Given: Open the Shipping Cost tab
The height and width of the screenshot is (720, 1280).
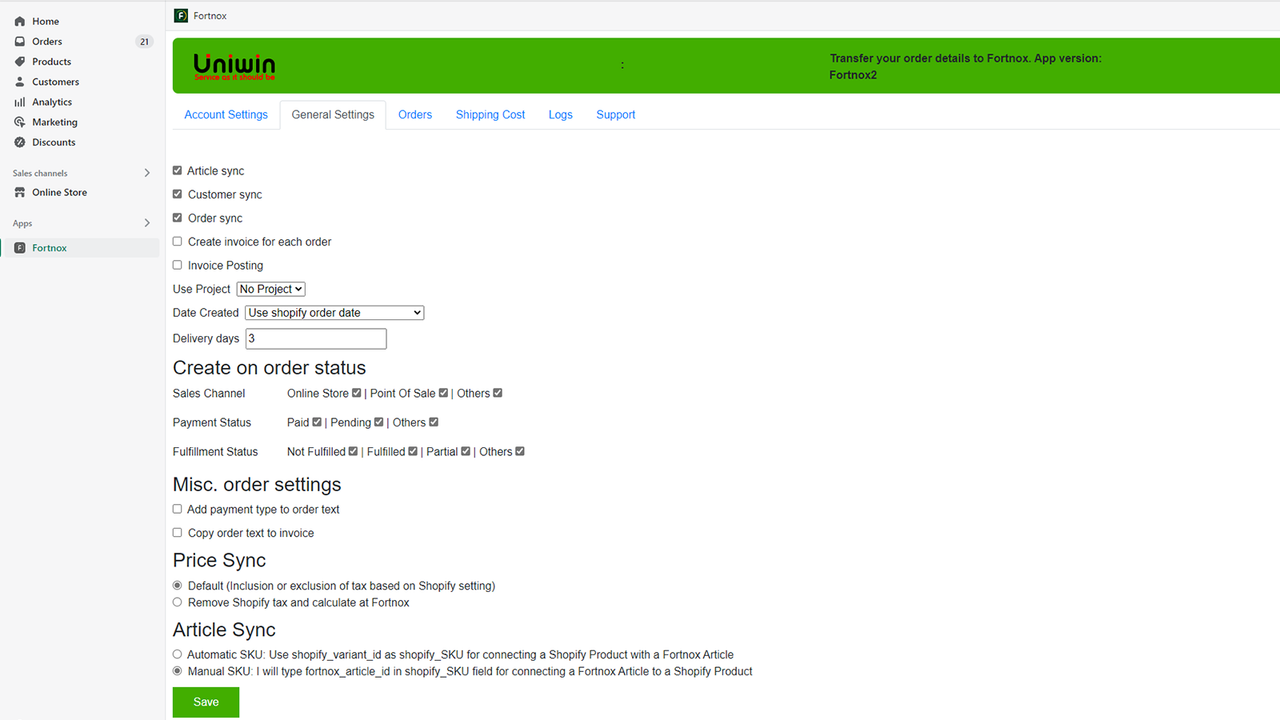Looking at the screenshot, I should pos(490,115).
